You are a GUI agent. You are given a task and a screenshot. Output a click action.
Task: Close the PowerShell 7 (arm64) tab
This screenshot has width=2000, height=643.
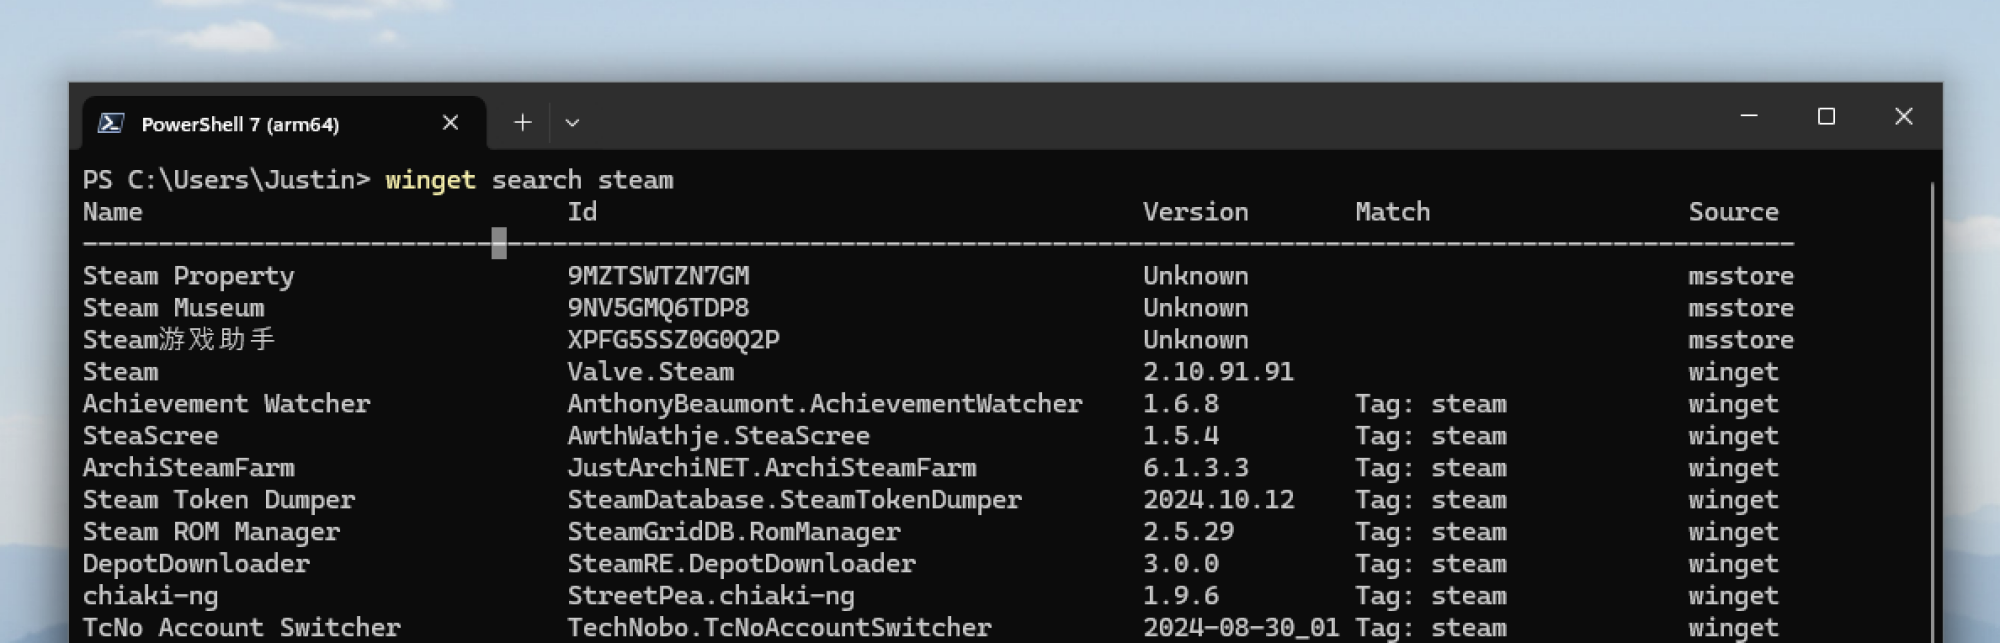point(450,123)
